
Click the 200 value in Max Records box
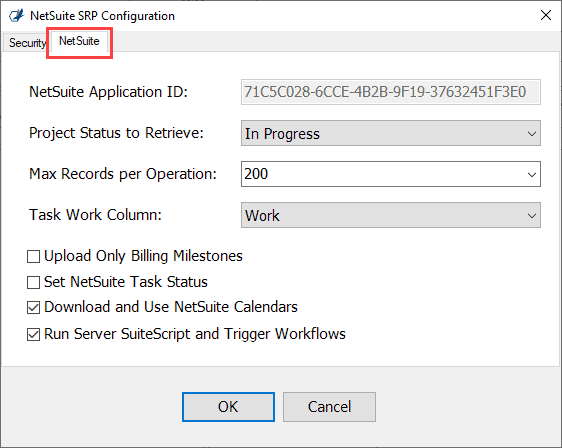pyautogui.click(x=256, y=174)
